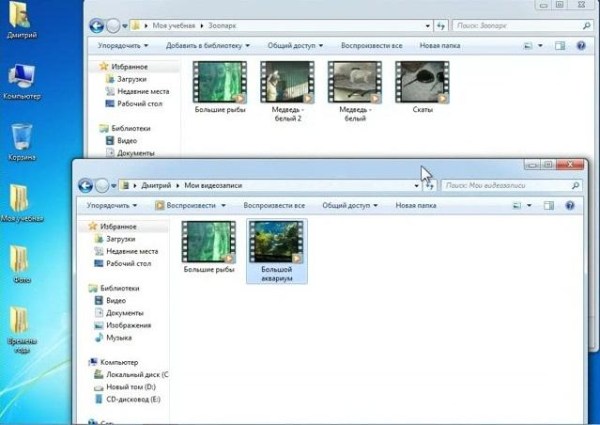This screenshot has height=425, width=600.
Task: Click Воспроизвести все in Зоопарк window
Action: 371,45
